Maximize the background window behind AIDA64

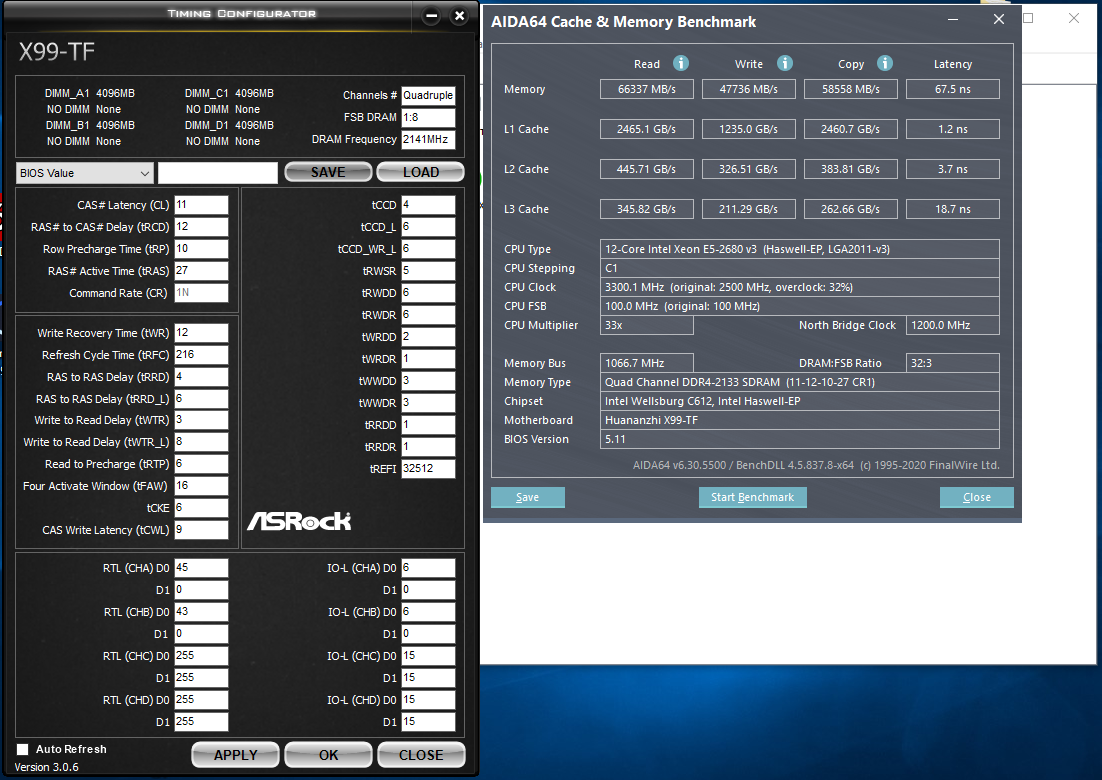[1028, 18]
